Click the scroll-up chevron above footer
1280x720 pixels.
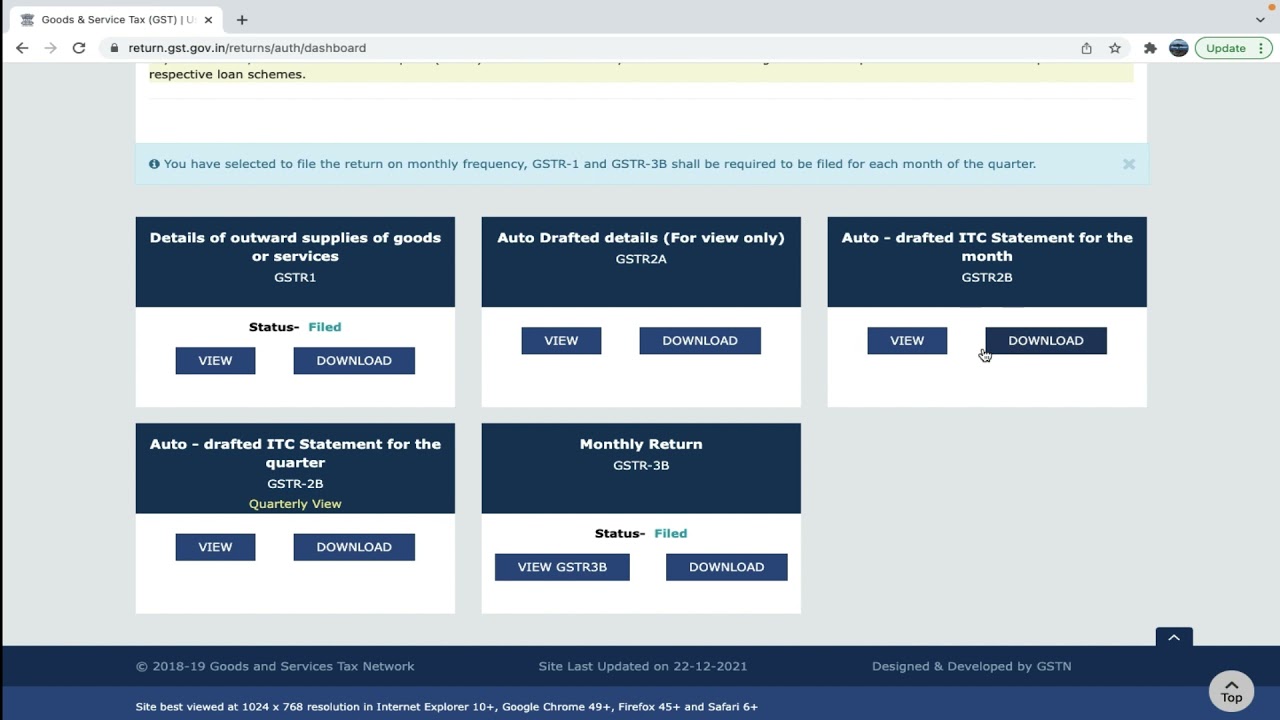coord(1174,637)
